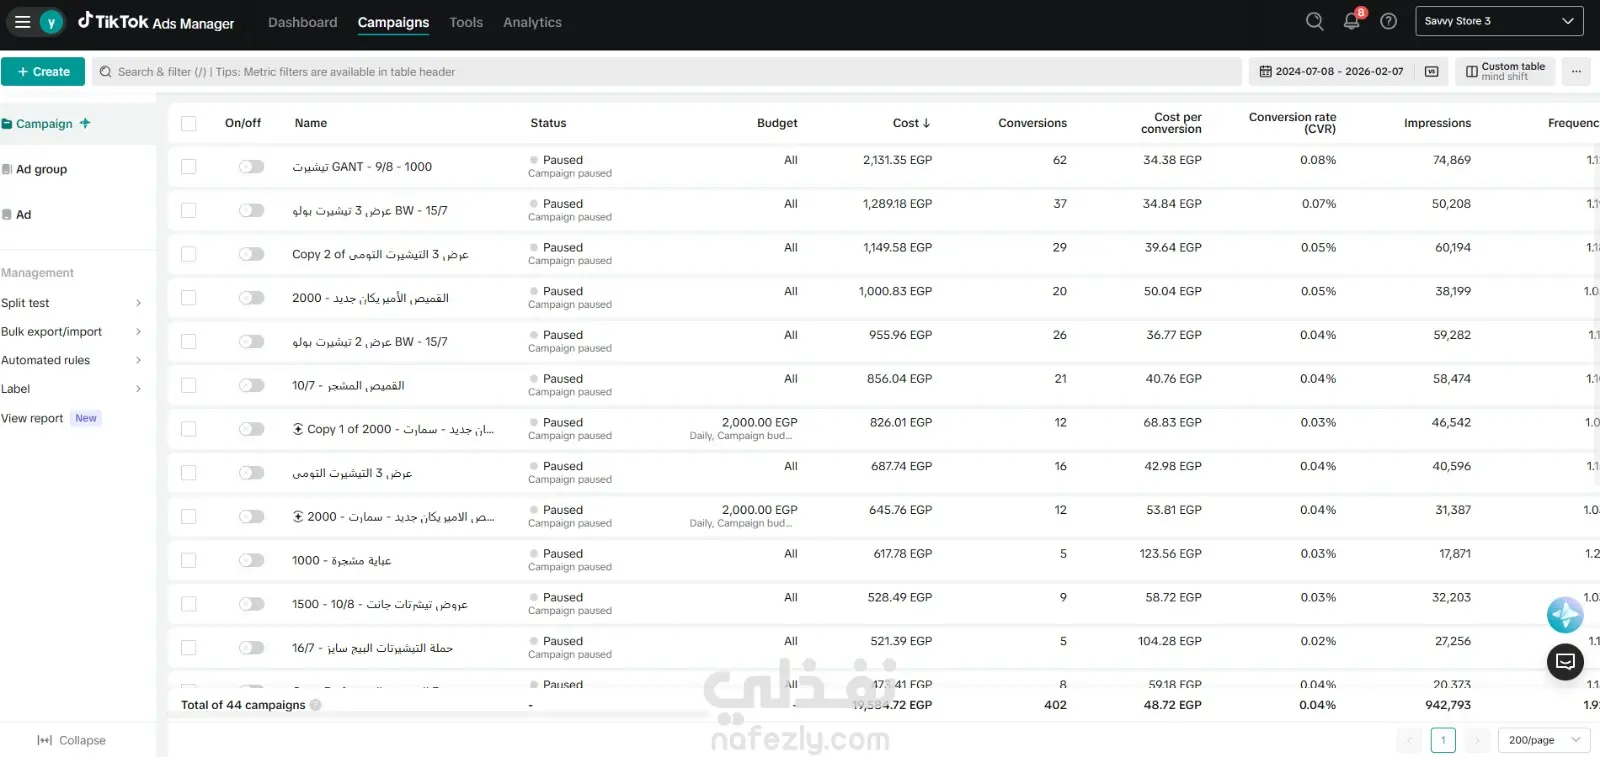Click the blue AI assistant star icon

pos(1565,614)
